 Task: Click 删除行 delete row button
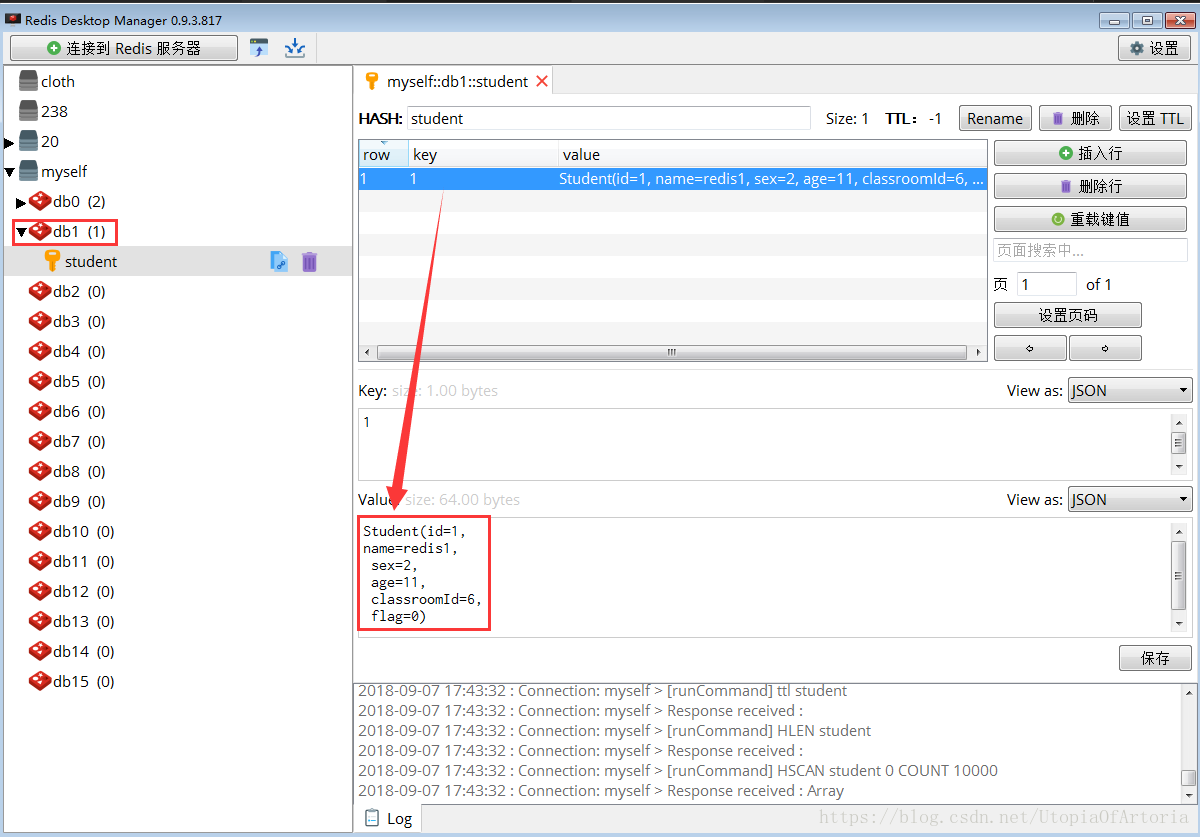coord(1090,186)
